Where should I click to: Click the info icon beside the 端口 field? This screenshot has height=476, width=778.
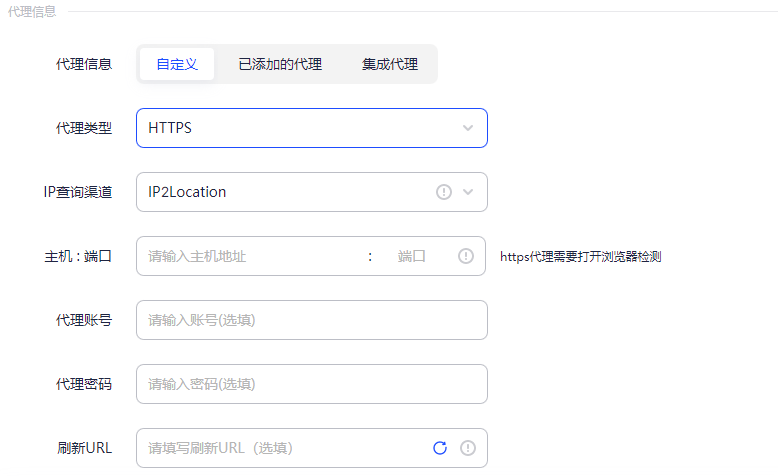[466, 256]
